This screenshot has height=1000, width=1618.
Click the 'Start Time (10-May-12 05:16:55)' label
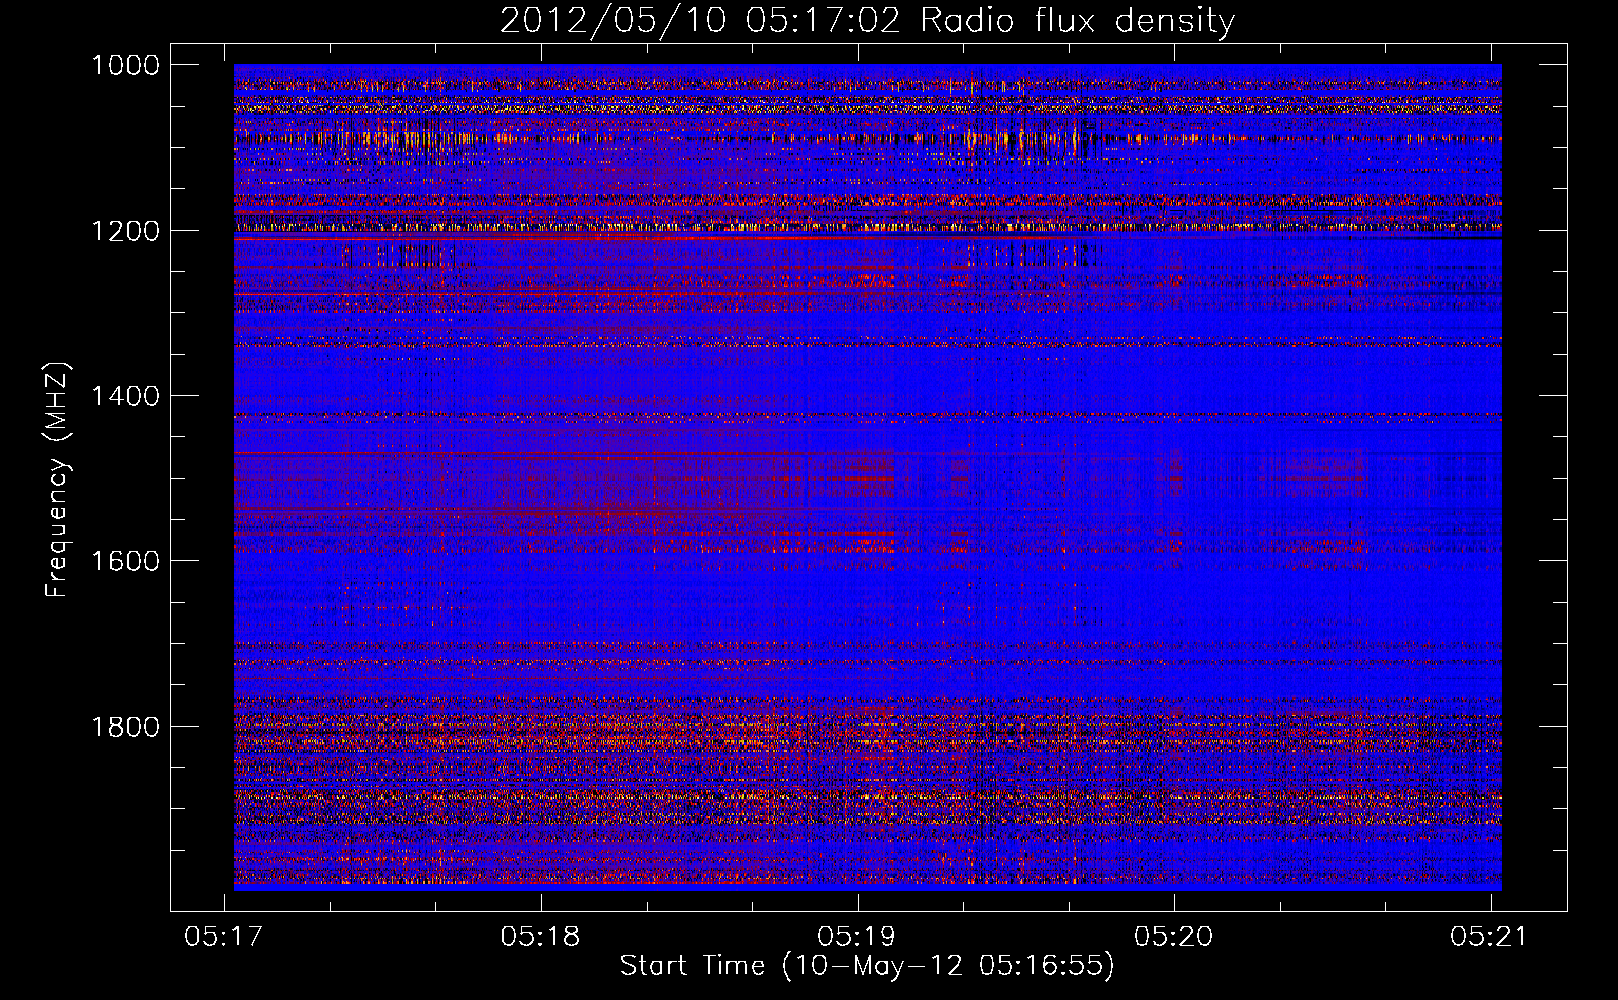coord(867,966)
